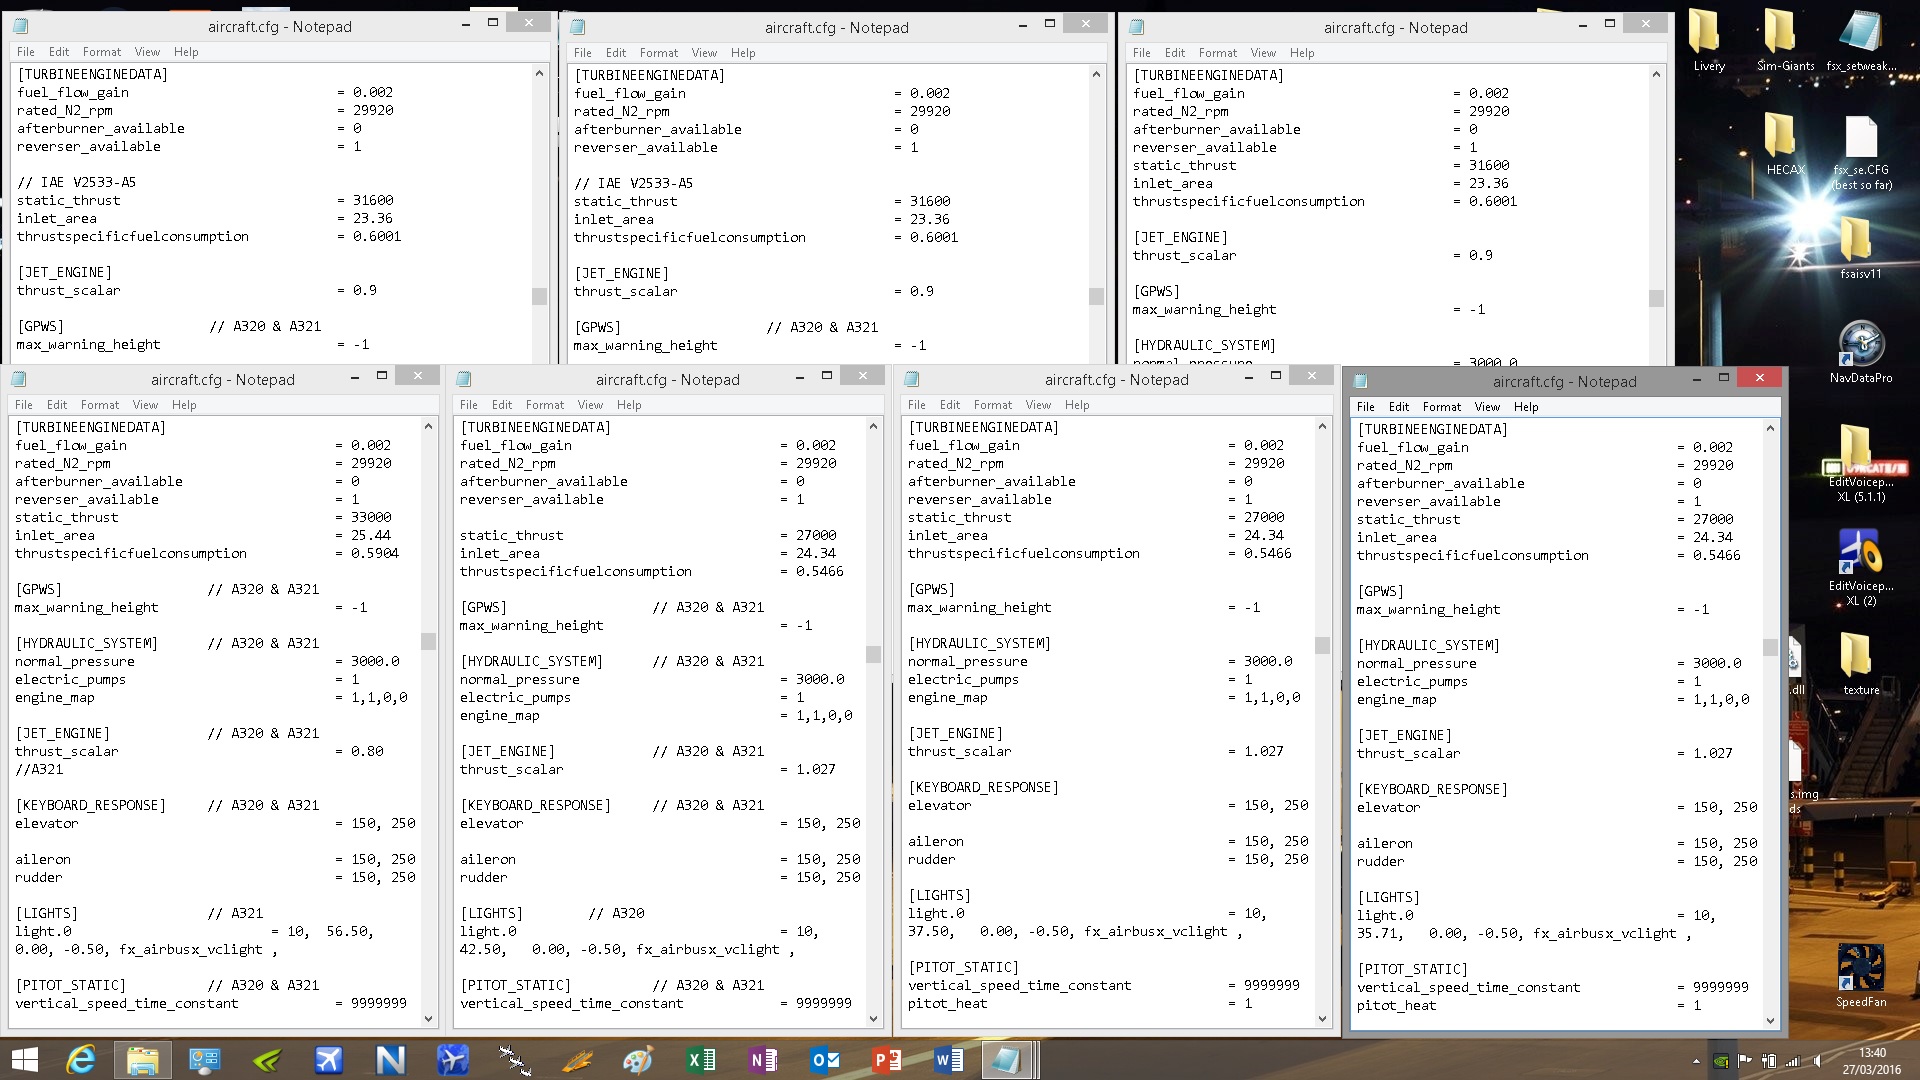Open the fsx_setweak notepad file icon
1920x1080 pixels.
[1860, 33]
